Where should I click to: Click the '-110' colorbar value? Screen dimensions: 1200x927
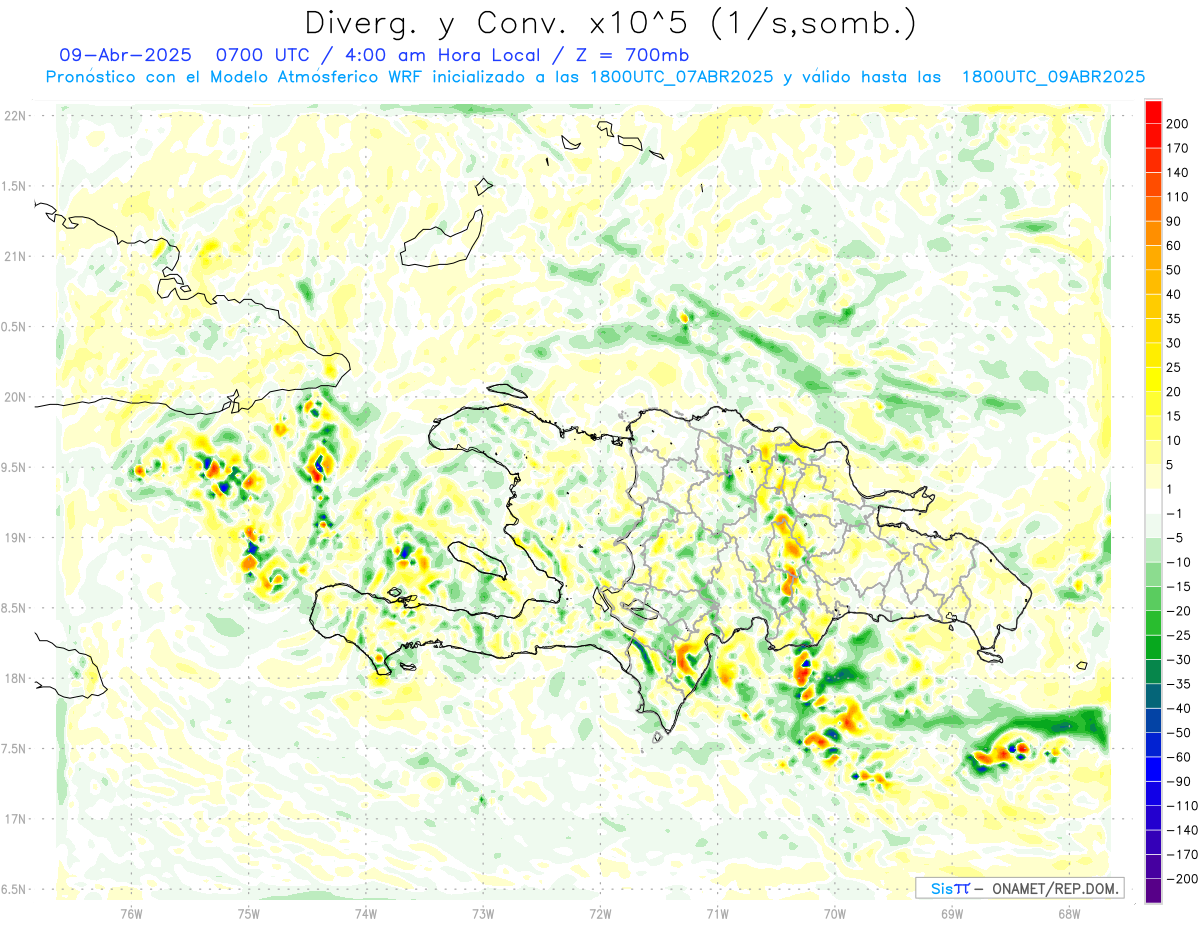click(1180, 806)
